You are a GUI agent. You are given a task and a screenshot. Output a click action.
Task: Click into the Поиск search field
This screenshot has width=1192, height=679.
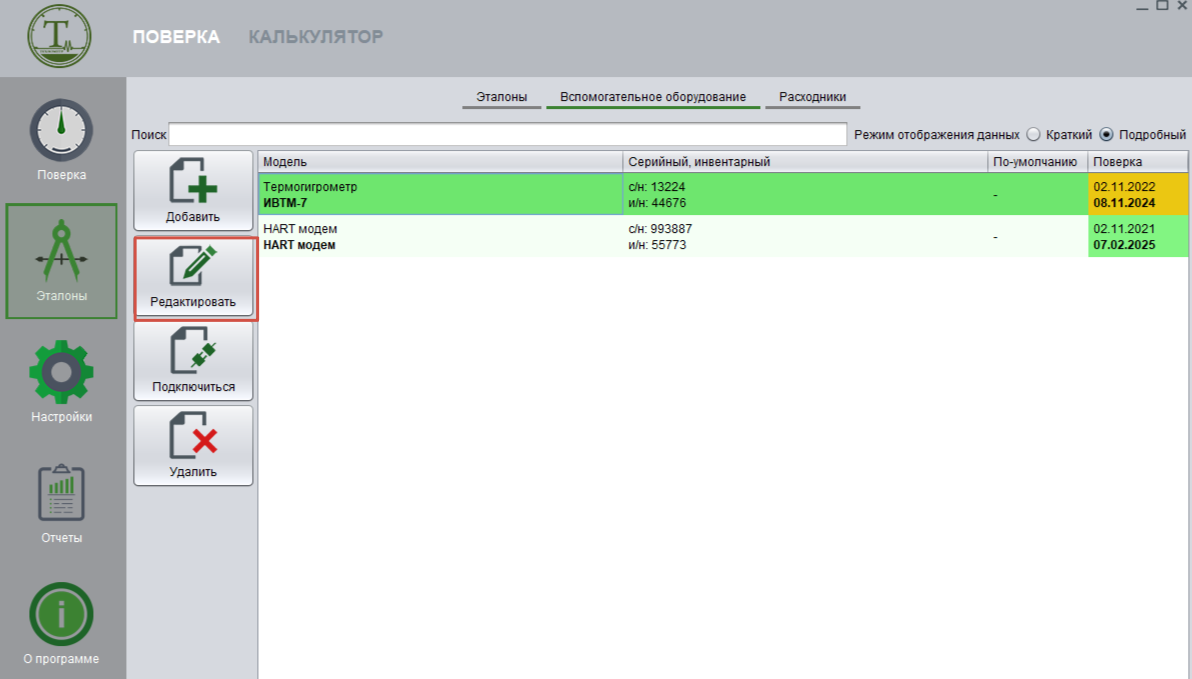point(508,134)
